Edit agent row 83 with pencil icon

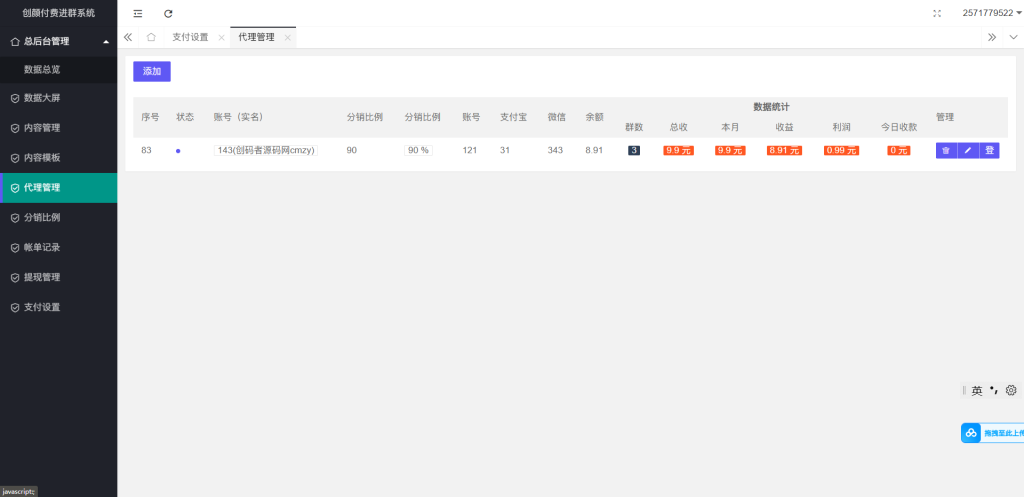pyautogui.click(x=967, y=150)
